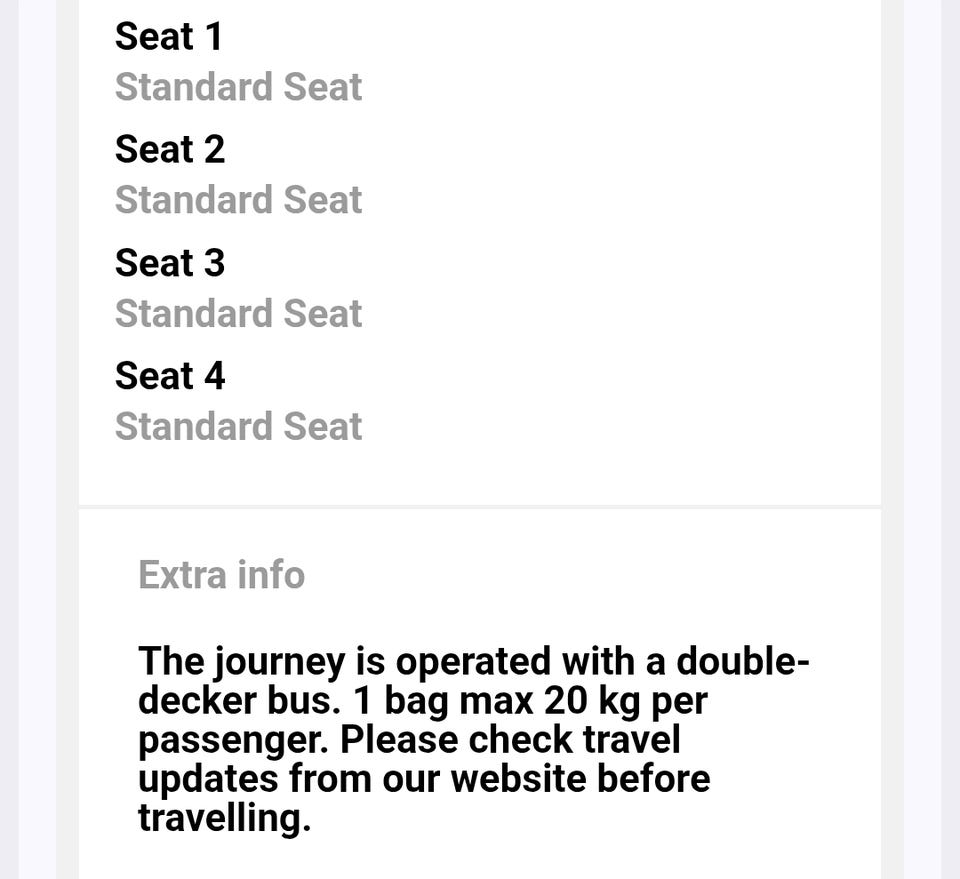This screenshot has width=960, height=879.
Task: Select the Seat 4 heading
Action: 169,376
